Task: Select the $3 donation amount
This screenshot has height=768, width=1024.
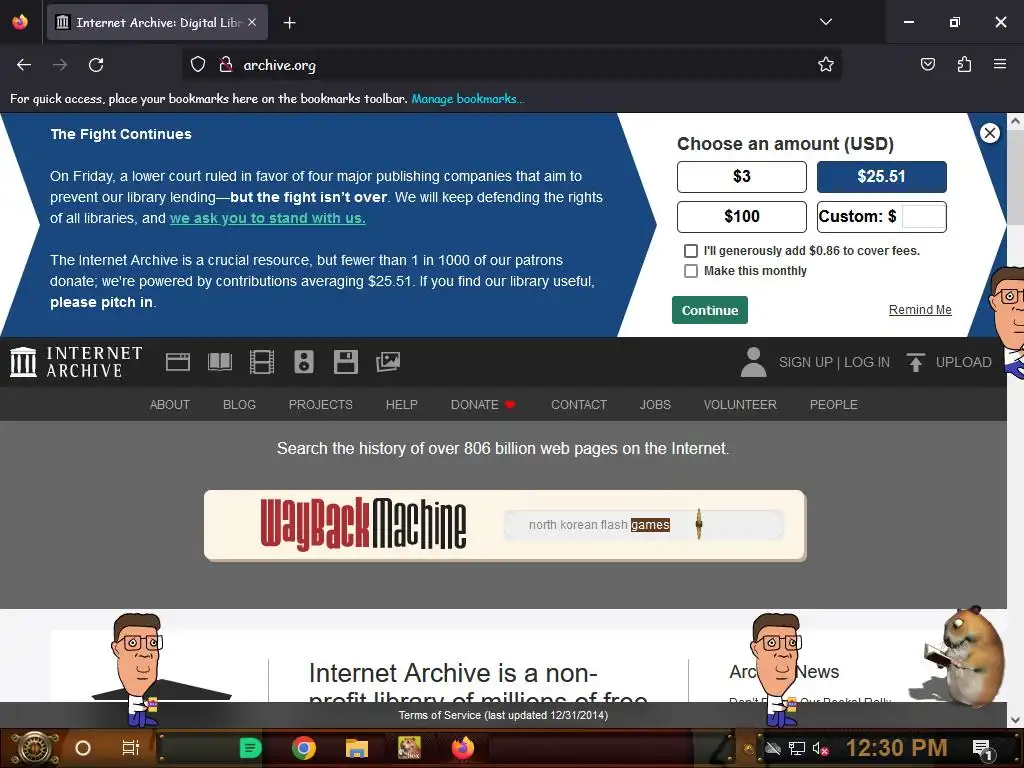Action: coord(741,177)
